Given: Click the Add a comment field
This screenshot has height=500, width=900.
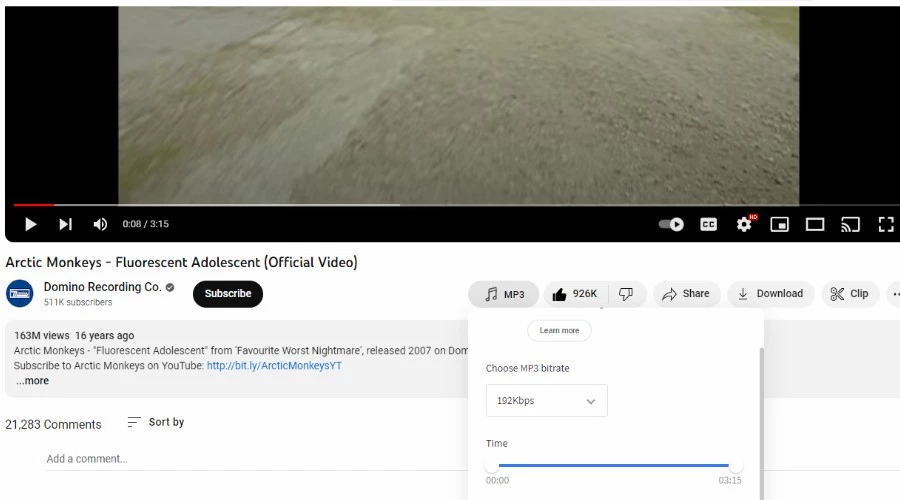Looking at the screenshot, I should click(x=257, y=459).
